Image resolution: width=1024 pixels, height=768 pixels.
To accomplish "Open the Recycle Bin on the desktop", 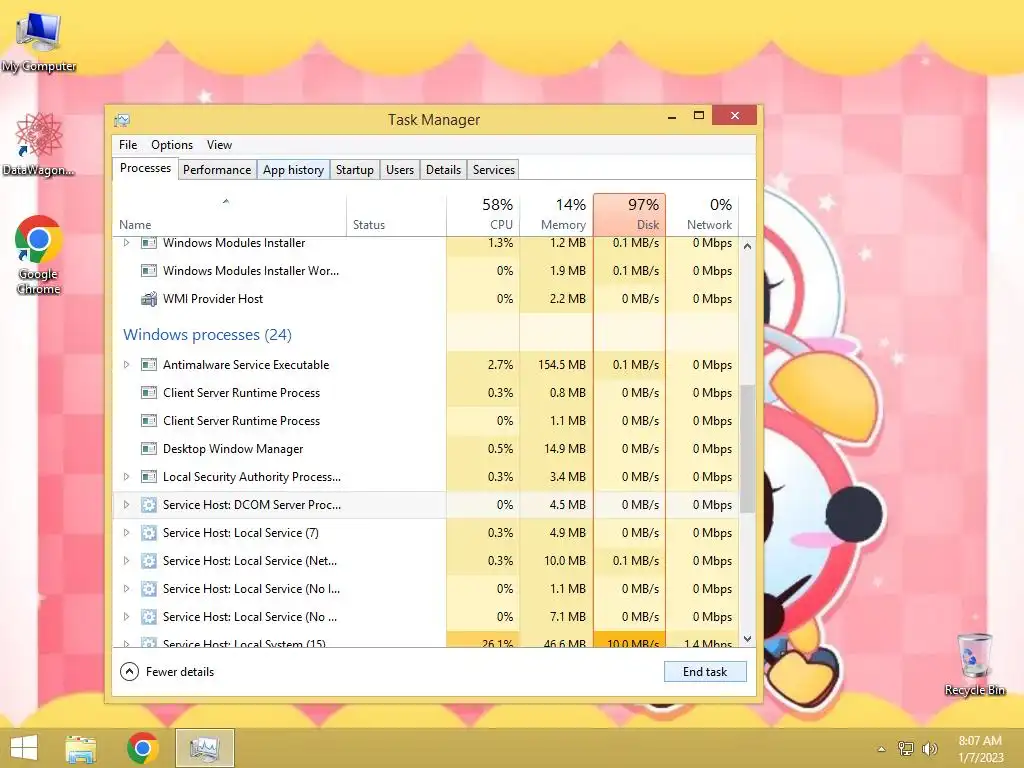I will coord(974,664).
